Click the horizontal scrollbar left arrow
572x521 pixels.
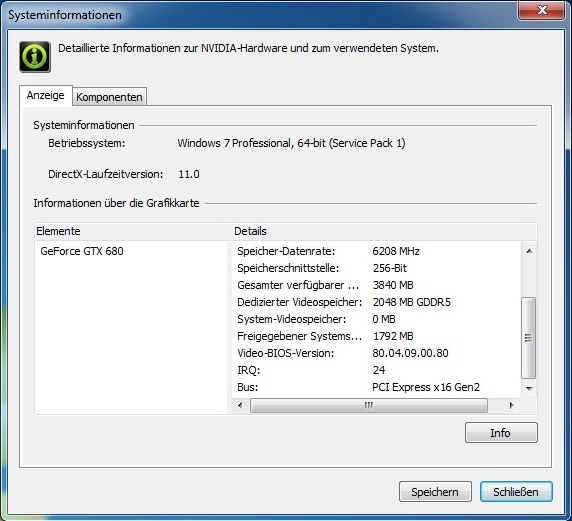point(240,405)
